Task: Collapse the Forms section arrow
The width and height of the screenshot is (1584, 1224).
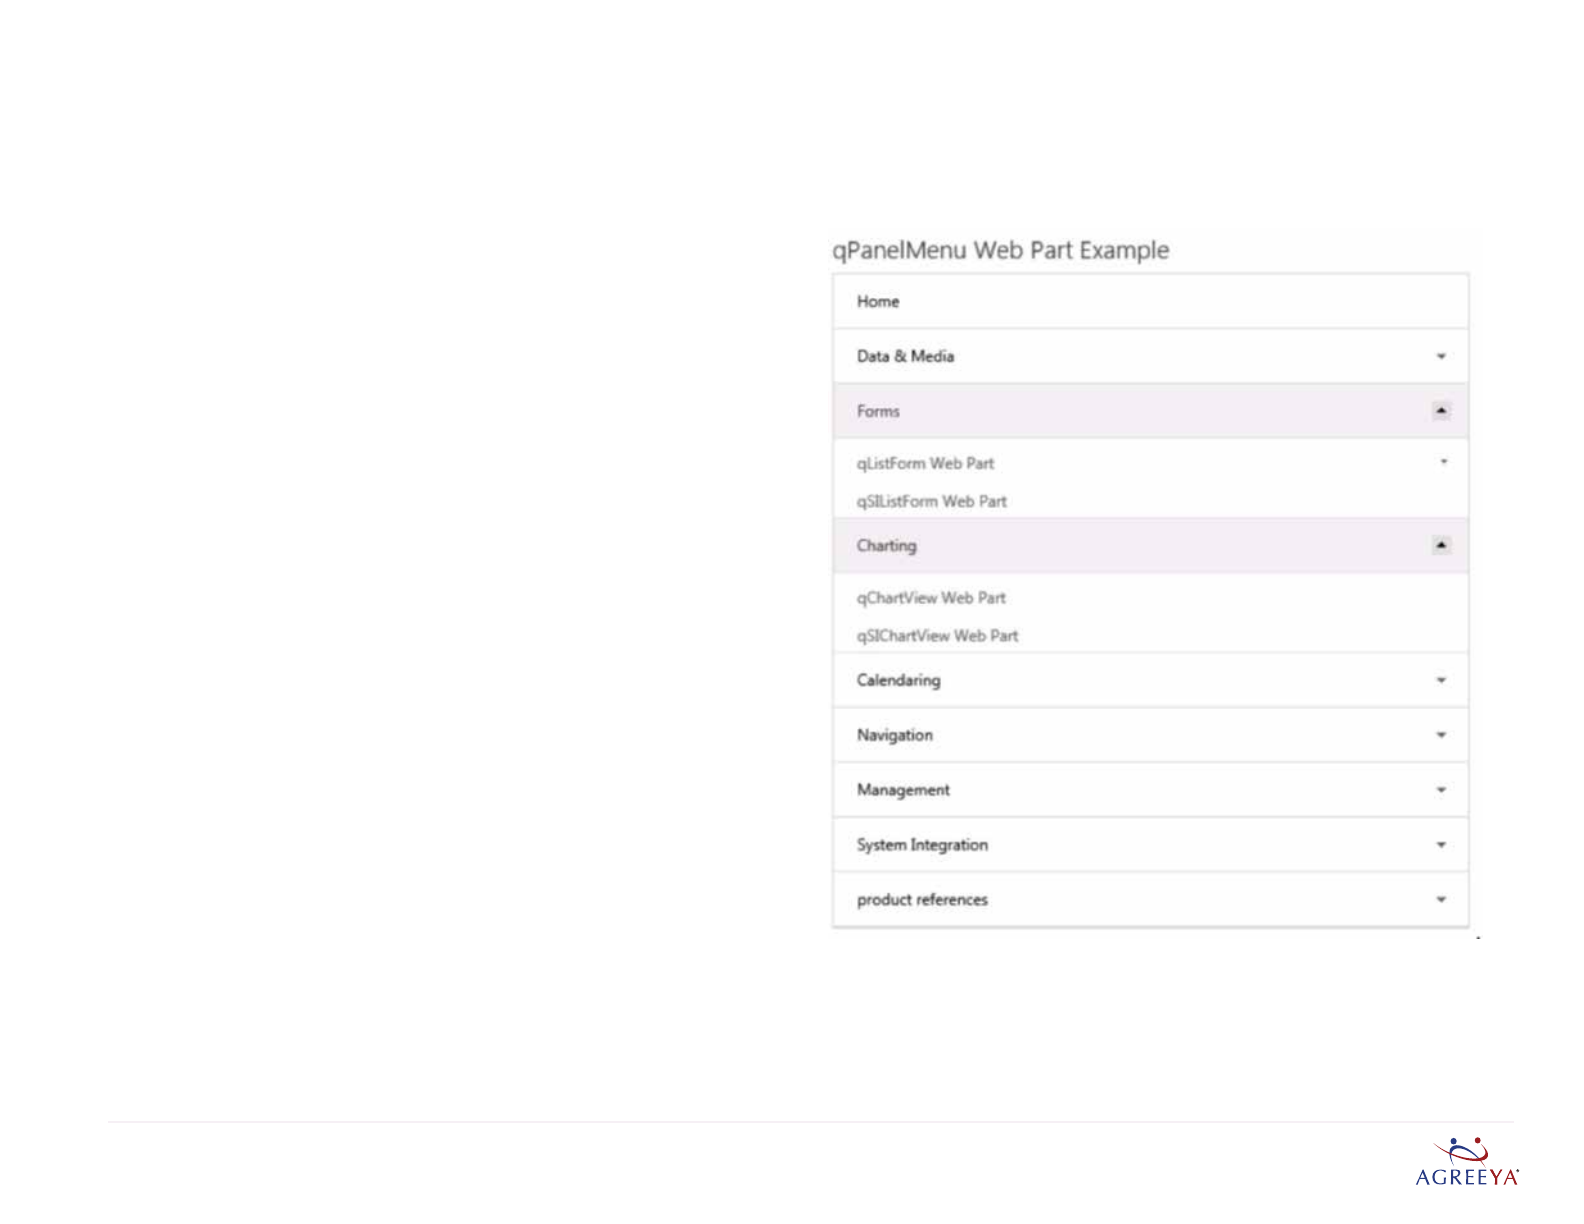Action: tap(1441, 411)
